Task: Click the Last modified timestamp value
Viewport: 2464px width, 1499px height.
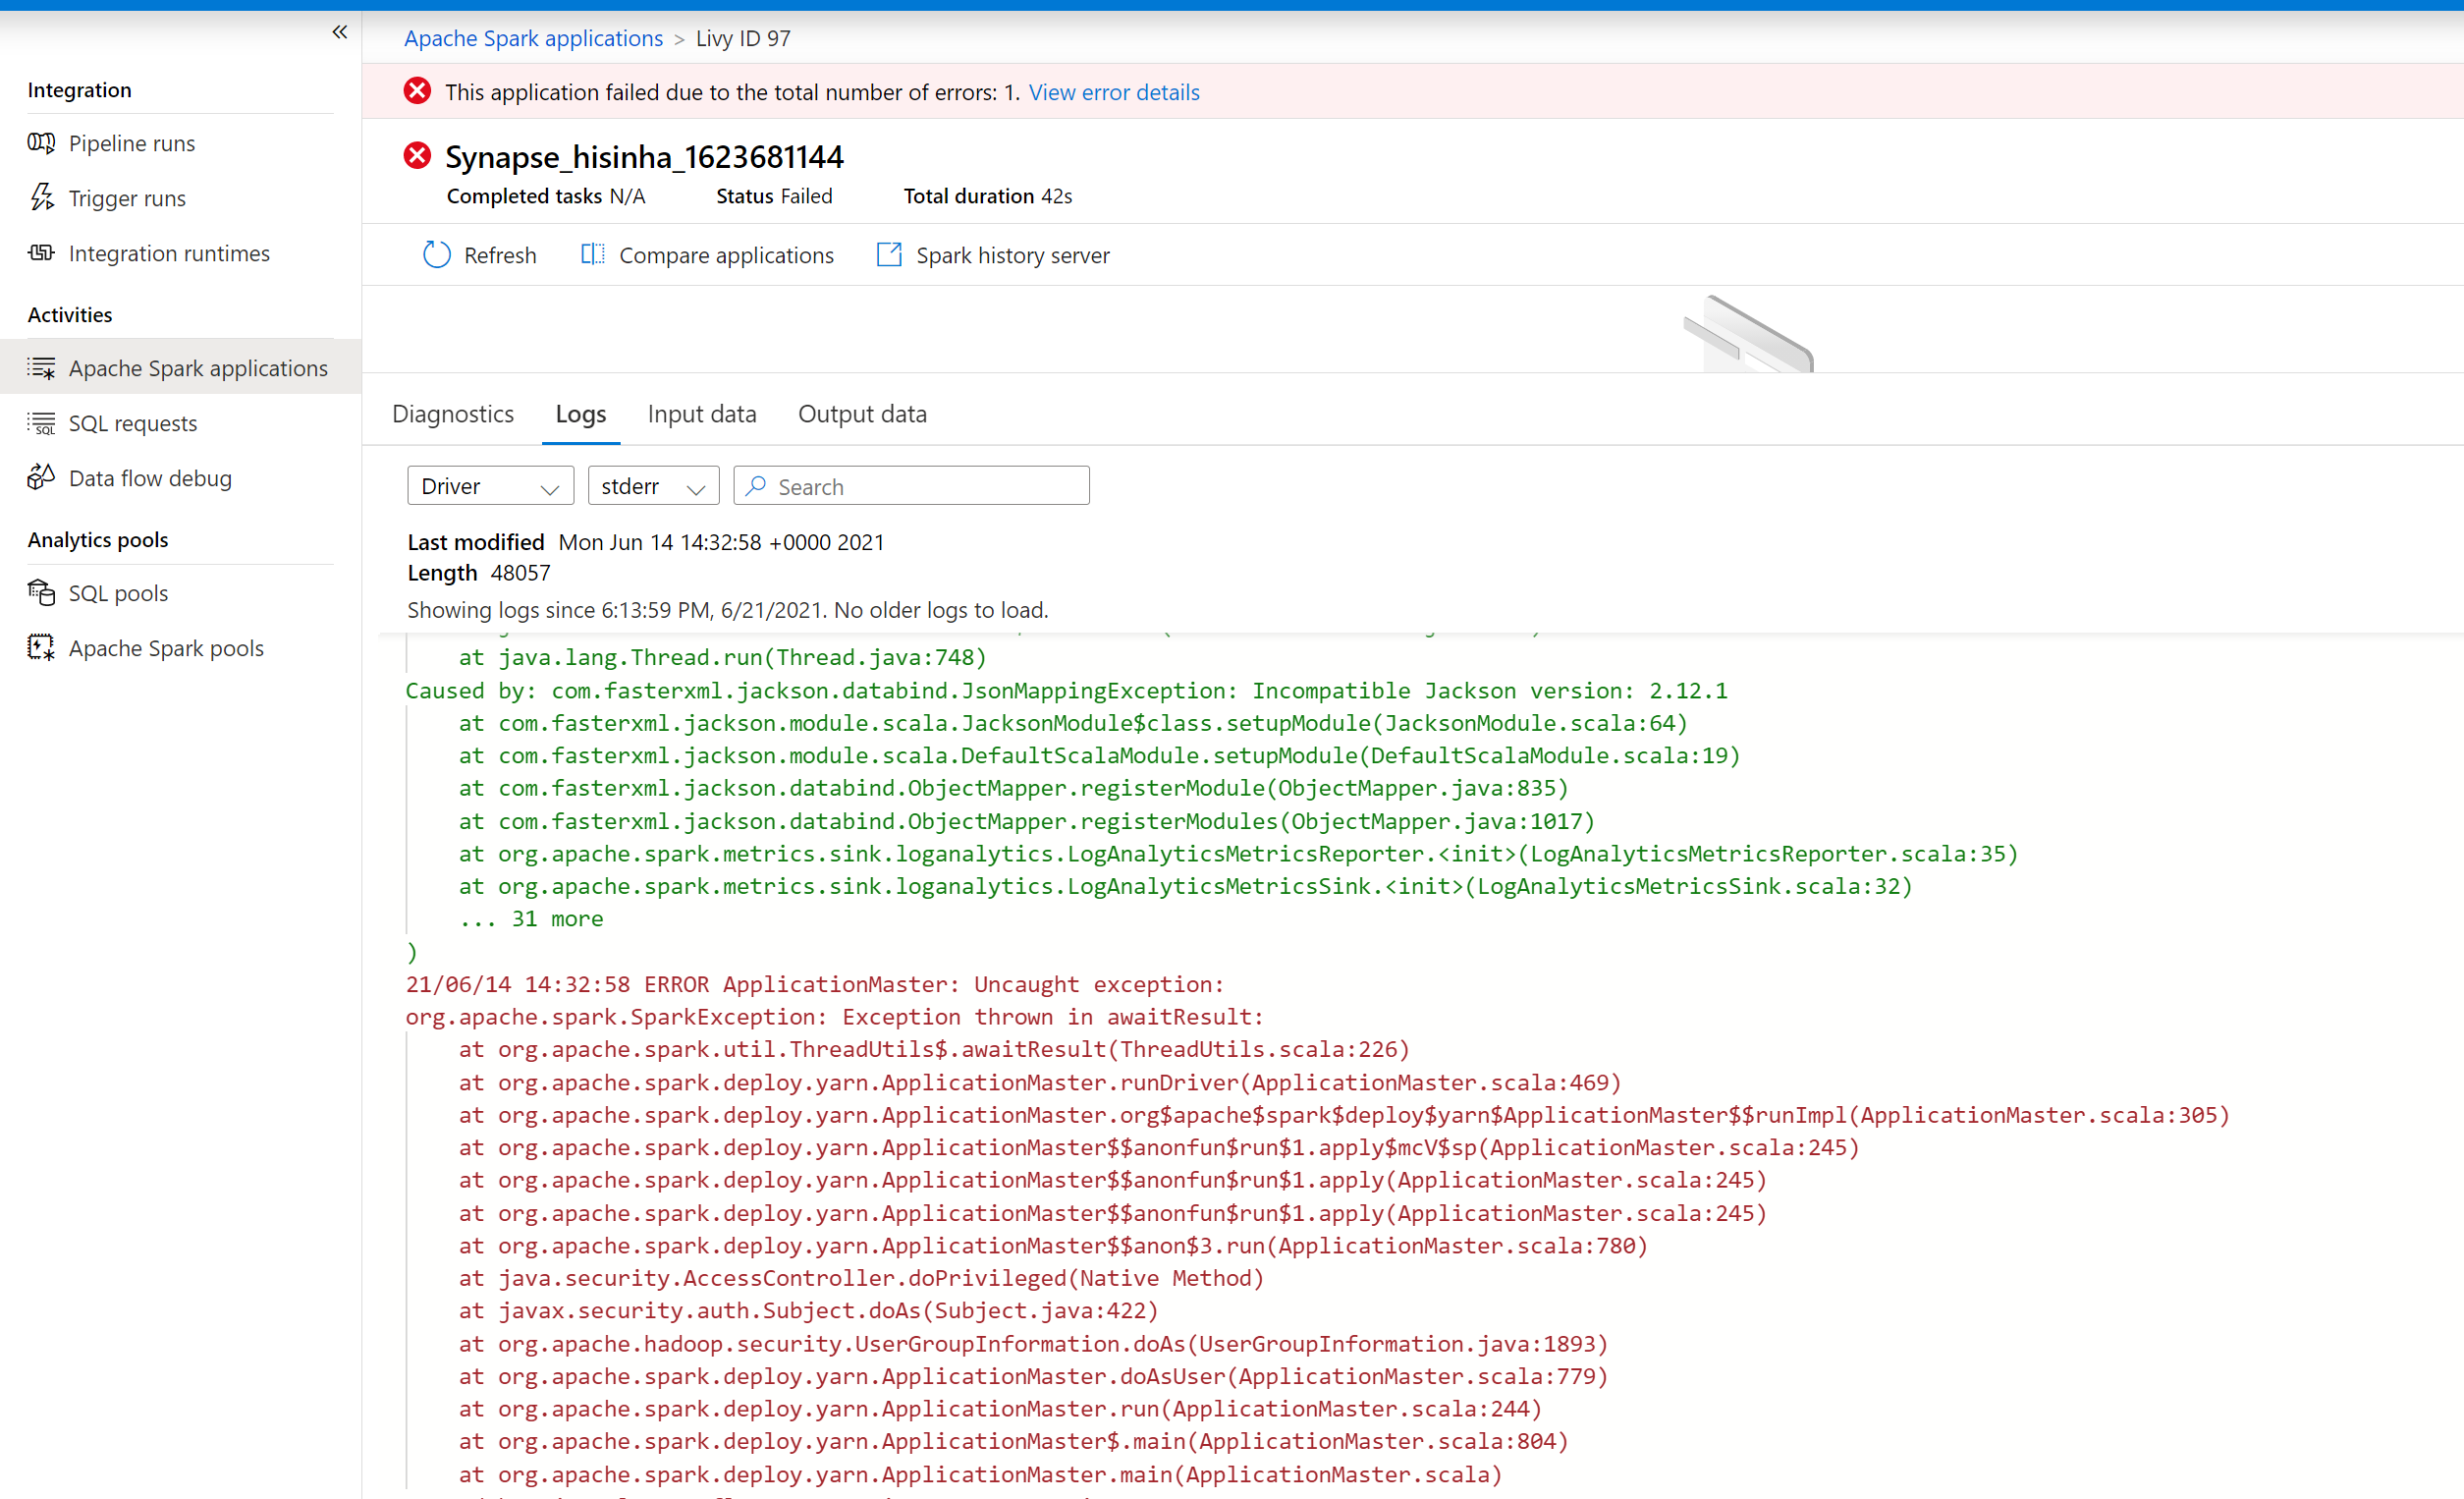Action: click(x=721, y=542)
